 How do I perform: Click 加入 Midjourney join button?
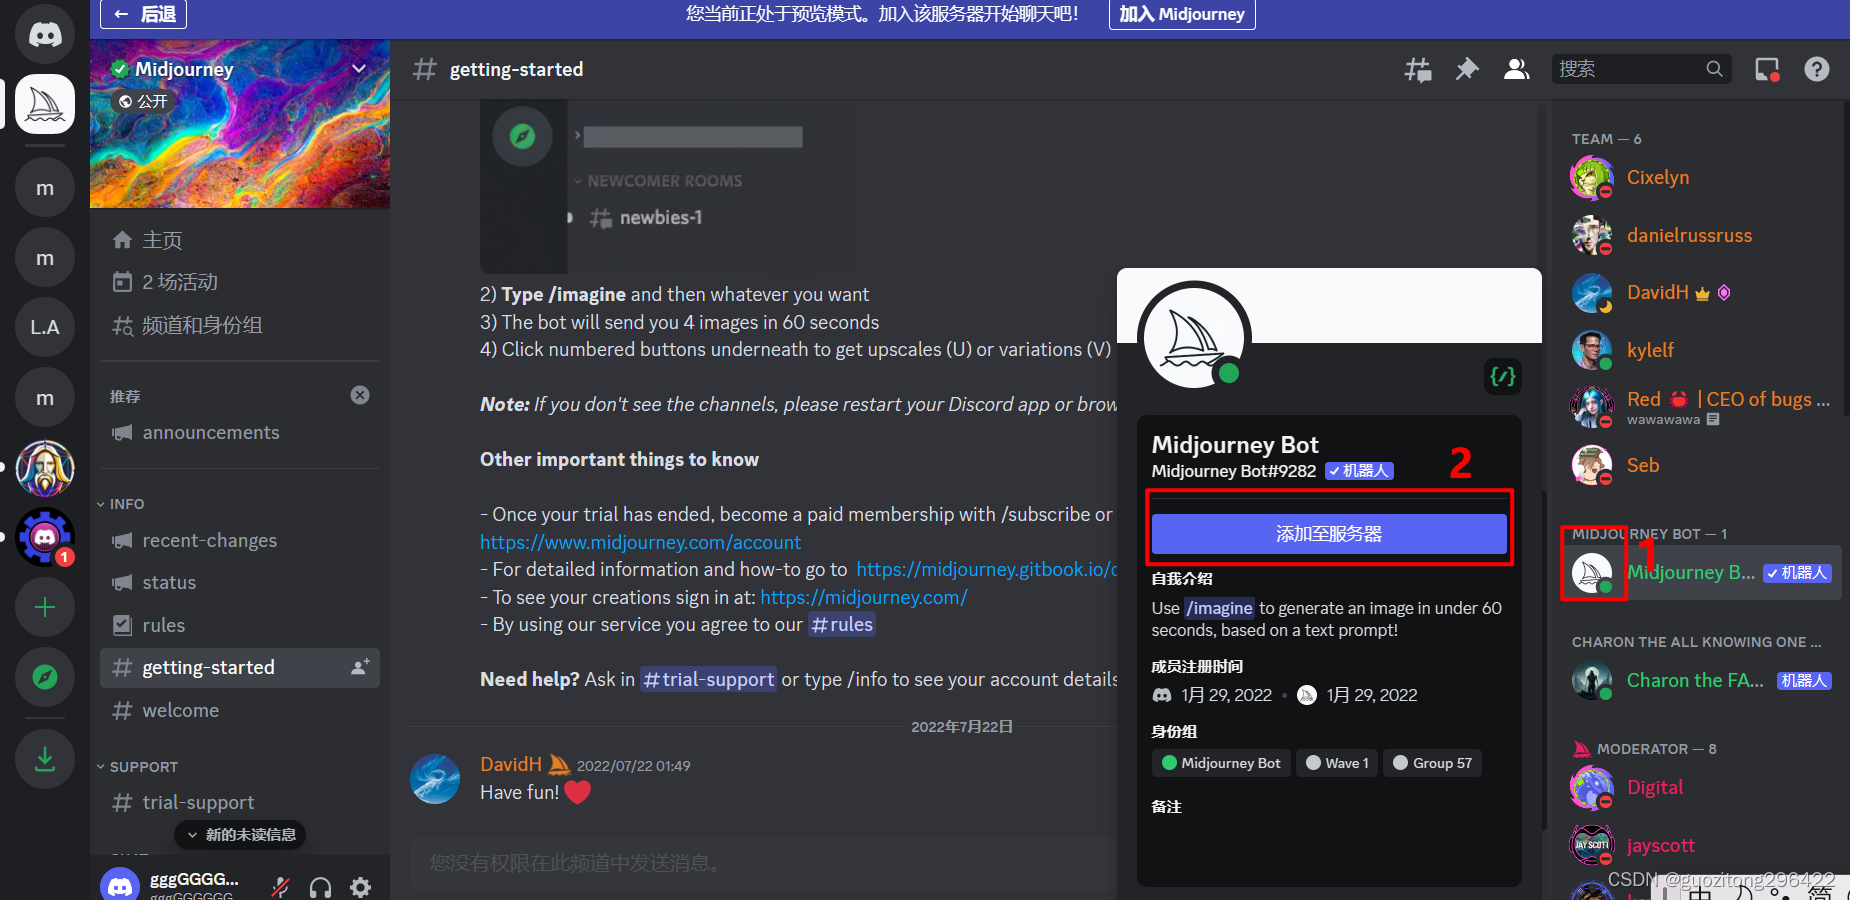(1182, 14)
